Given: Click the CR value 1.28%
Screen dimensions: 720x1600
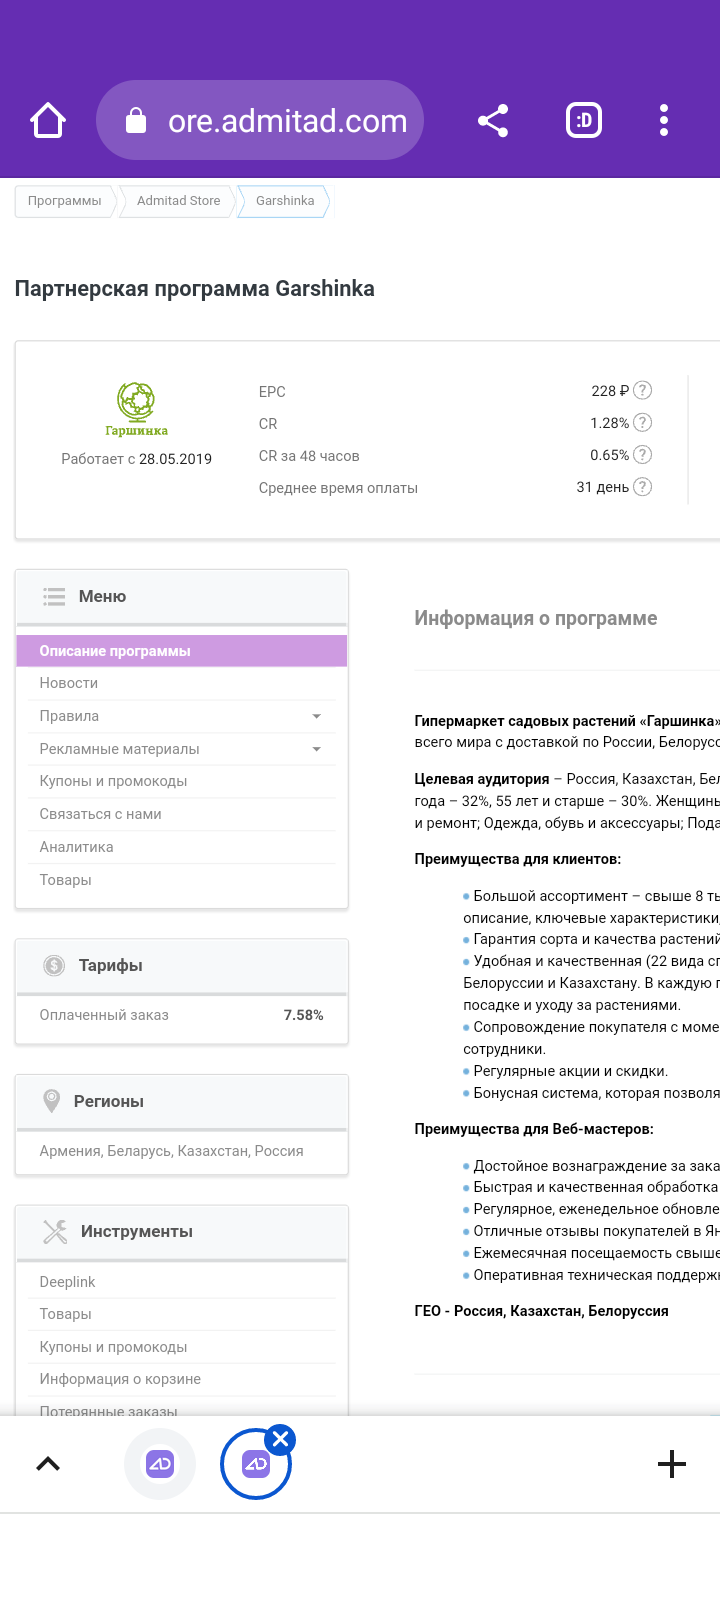Looking at the screenshot, I should (609, 423).
